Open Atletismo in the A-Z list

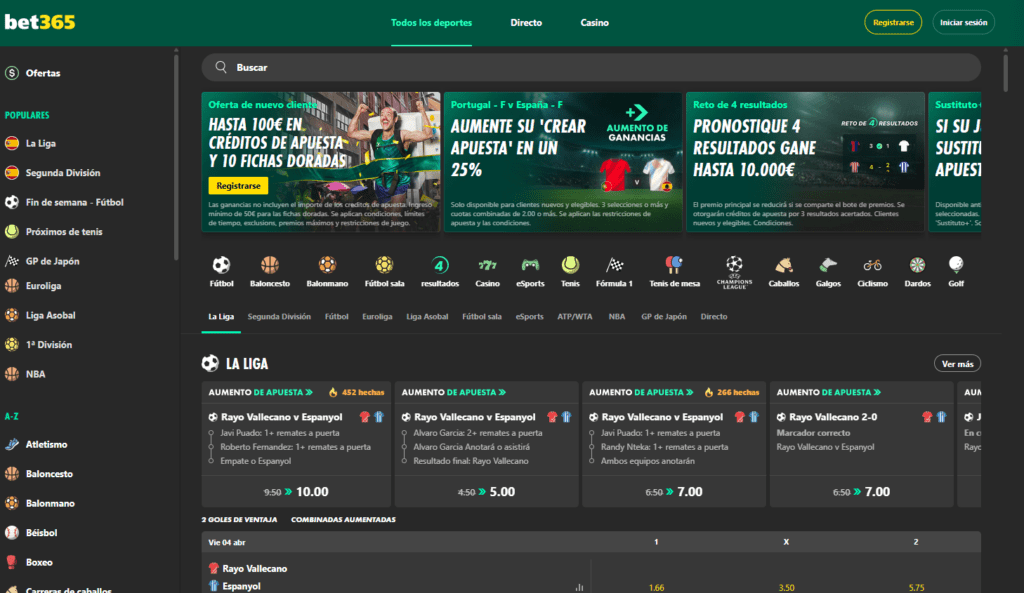tap(46, 444)
